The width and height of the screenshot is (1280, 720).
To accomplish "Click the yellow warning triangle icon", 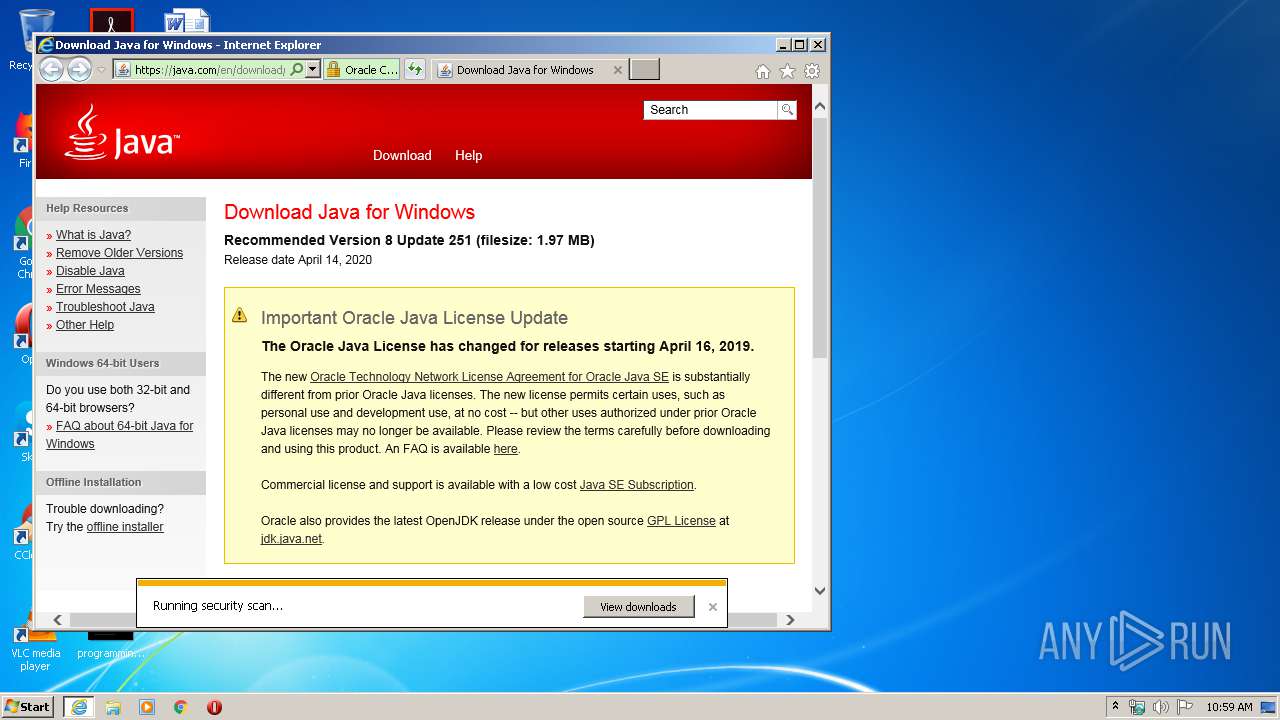I will 240,315.
